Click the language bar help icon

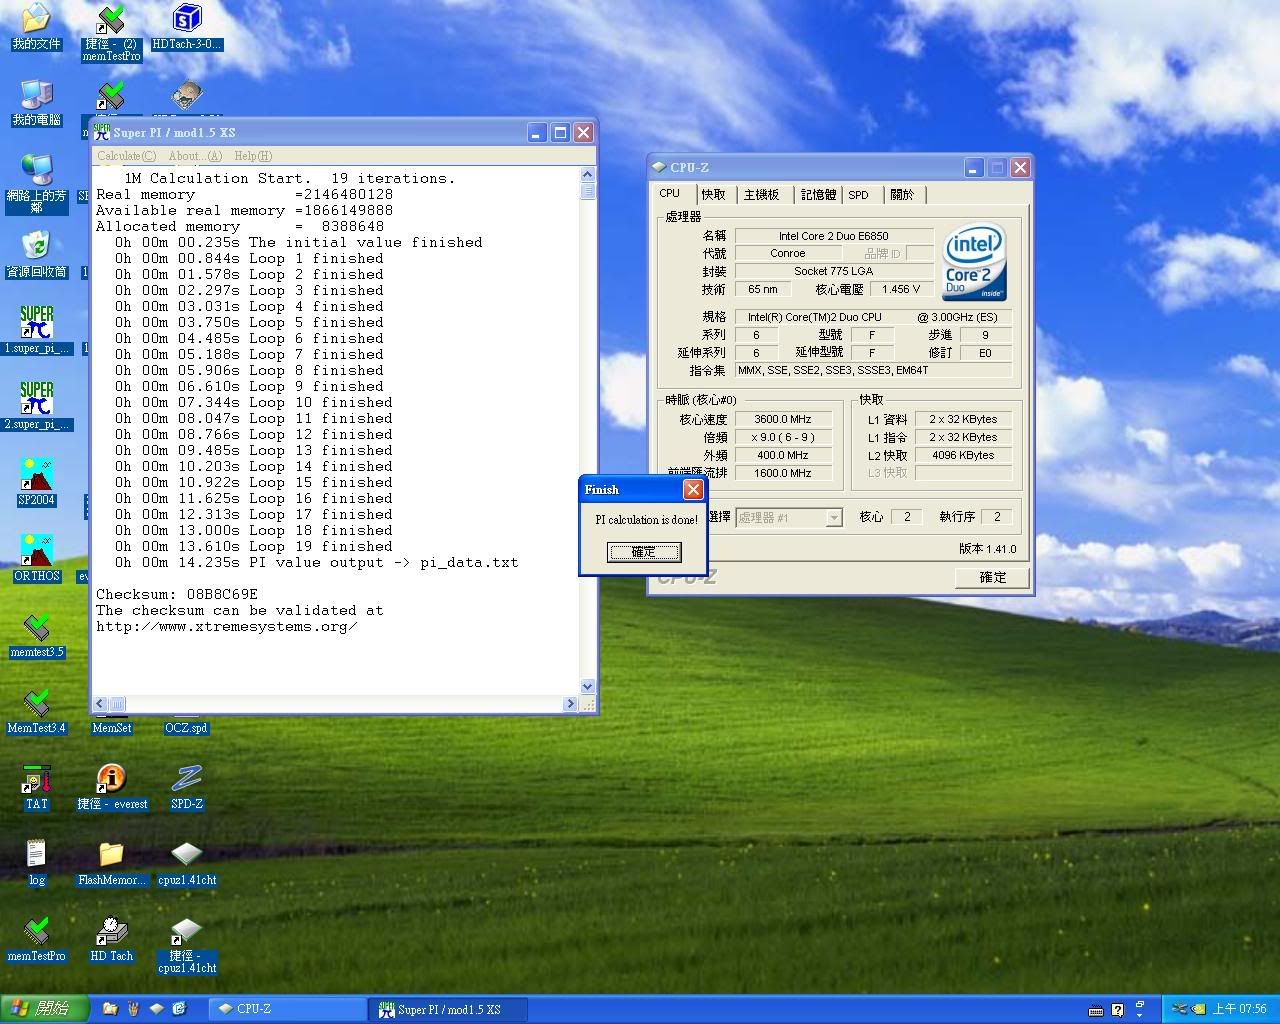click(x=1117, y=1010)
